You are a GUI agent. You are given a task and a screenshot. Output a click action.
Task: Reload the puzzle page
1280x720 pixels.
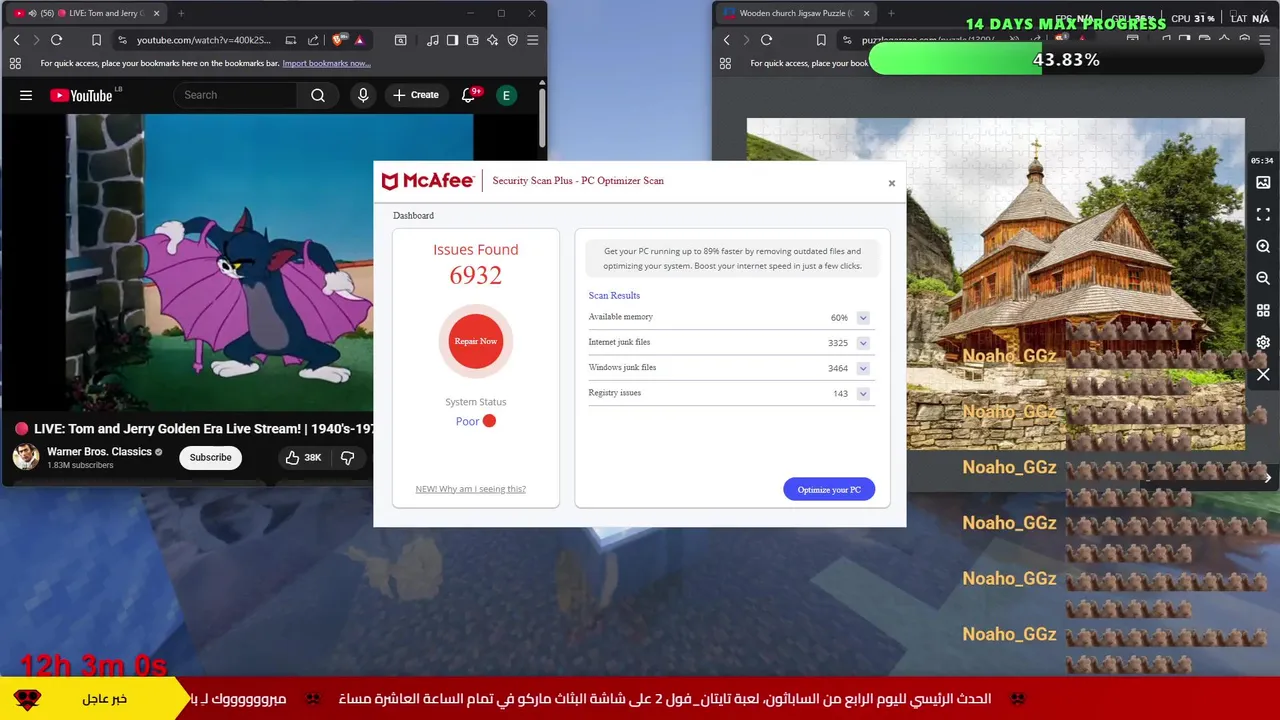click(x=766, y=40)
